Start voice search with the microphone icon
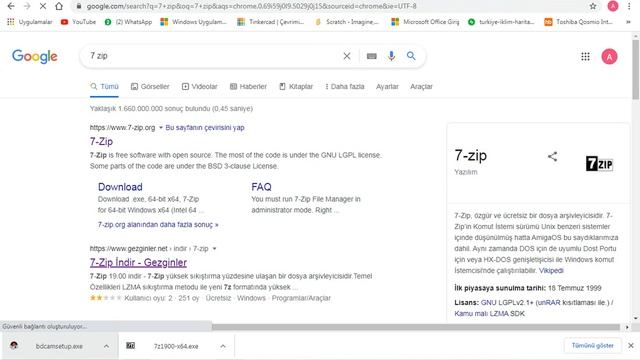This screenshot has height=360, width=640. pos(391,56)
